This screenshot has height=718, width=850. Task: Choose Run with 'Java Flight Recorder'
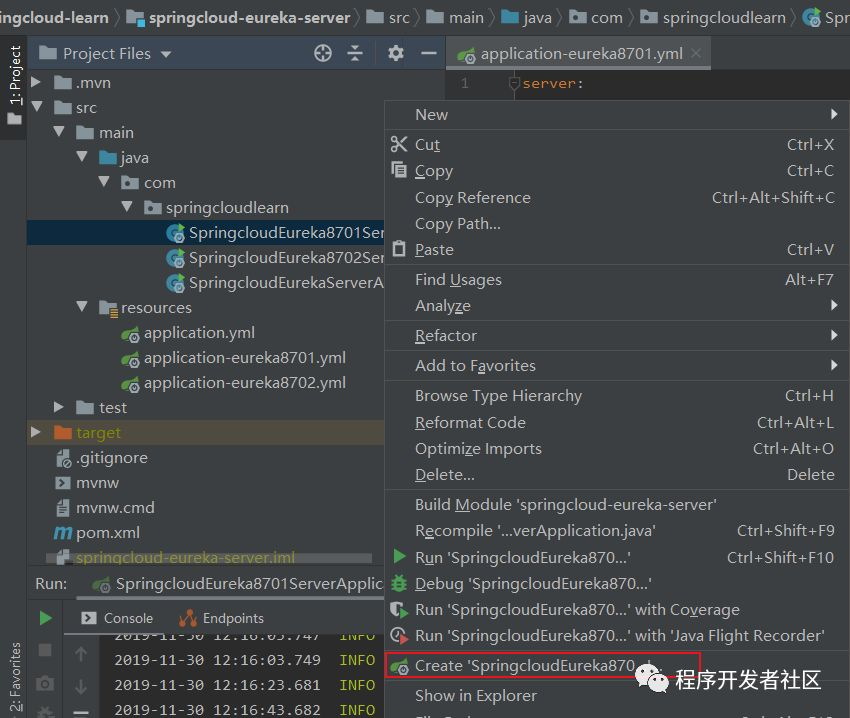point(617,636)
